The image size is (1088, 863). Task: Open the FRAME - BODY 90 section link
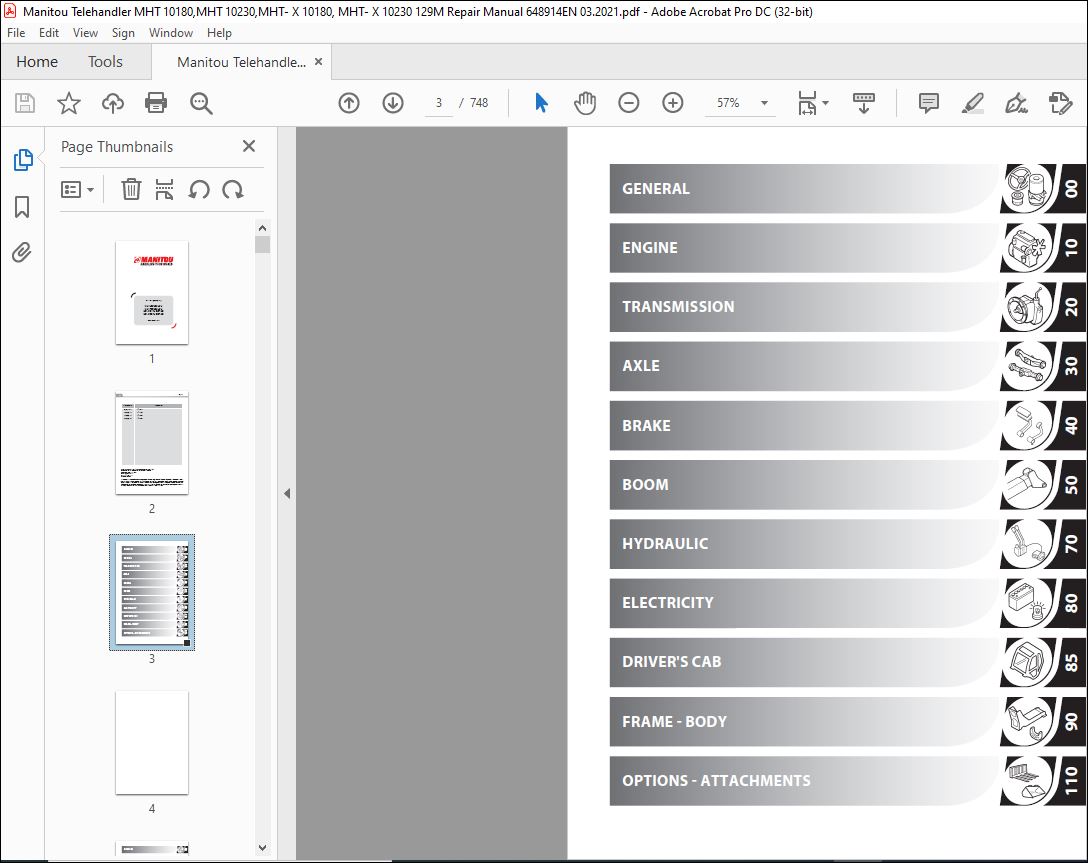click(x=848, y=721)
